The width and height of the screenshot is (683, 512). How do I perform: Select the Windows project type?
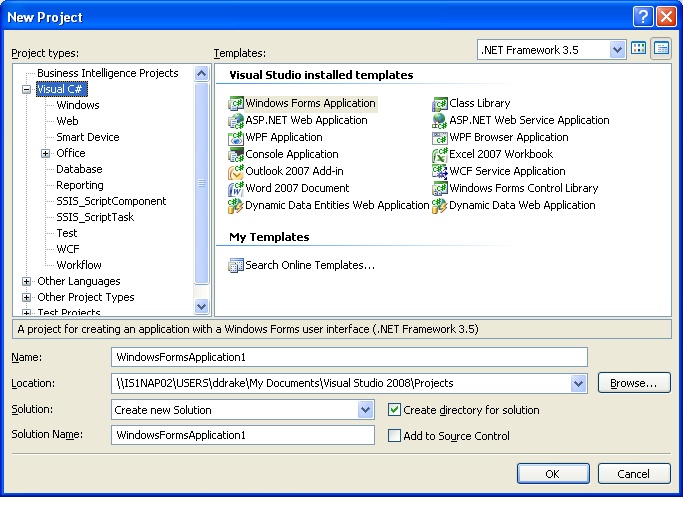(x=78, y=105)
